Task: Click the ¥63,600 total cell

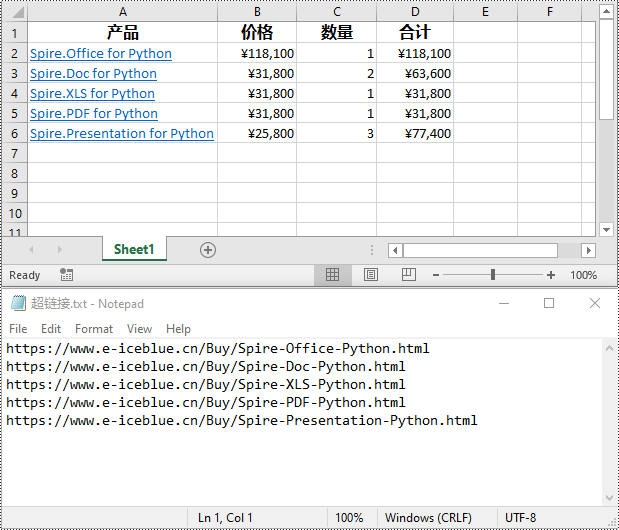Action: coord(415,73)
